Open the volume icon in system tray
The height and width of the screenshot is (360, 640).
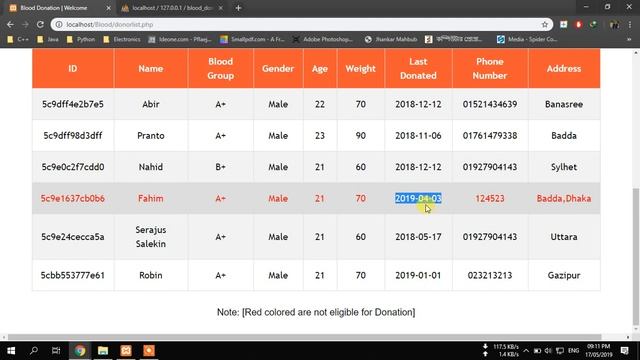[548, 351]
